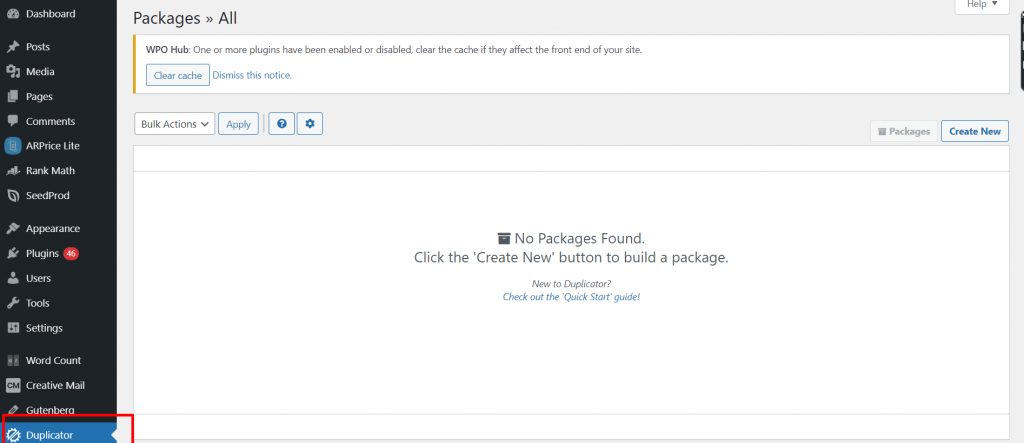The width and height of the screenshot is (1024, 443).
Task: Click the 'New to Duplicator?' text
Action: [571, 284]
